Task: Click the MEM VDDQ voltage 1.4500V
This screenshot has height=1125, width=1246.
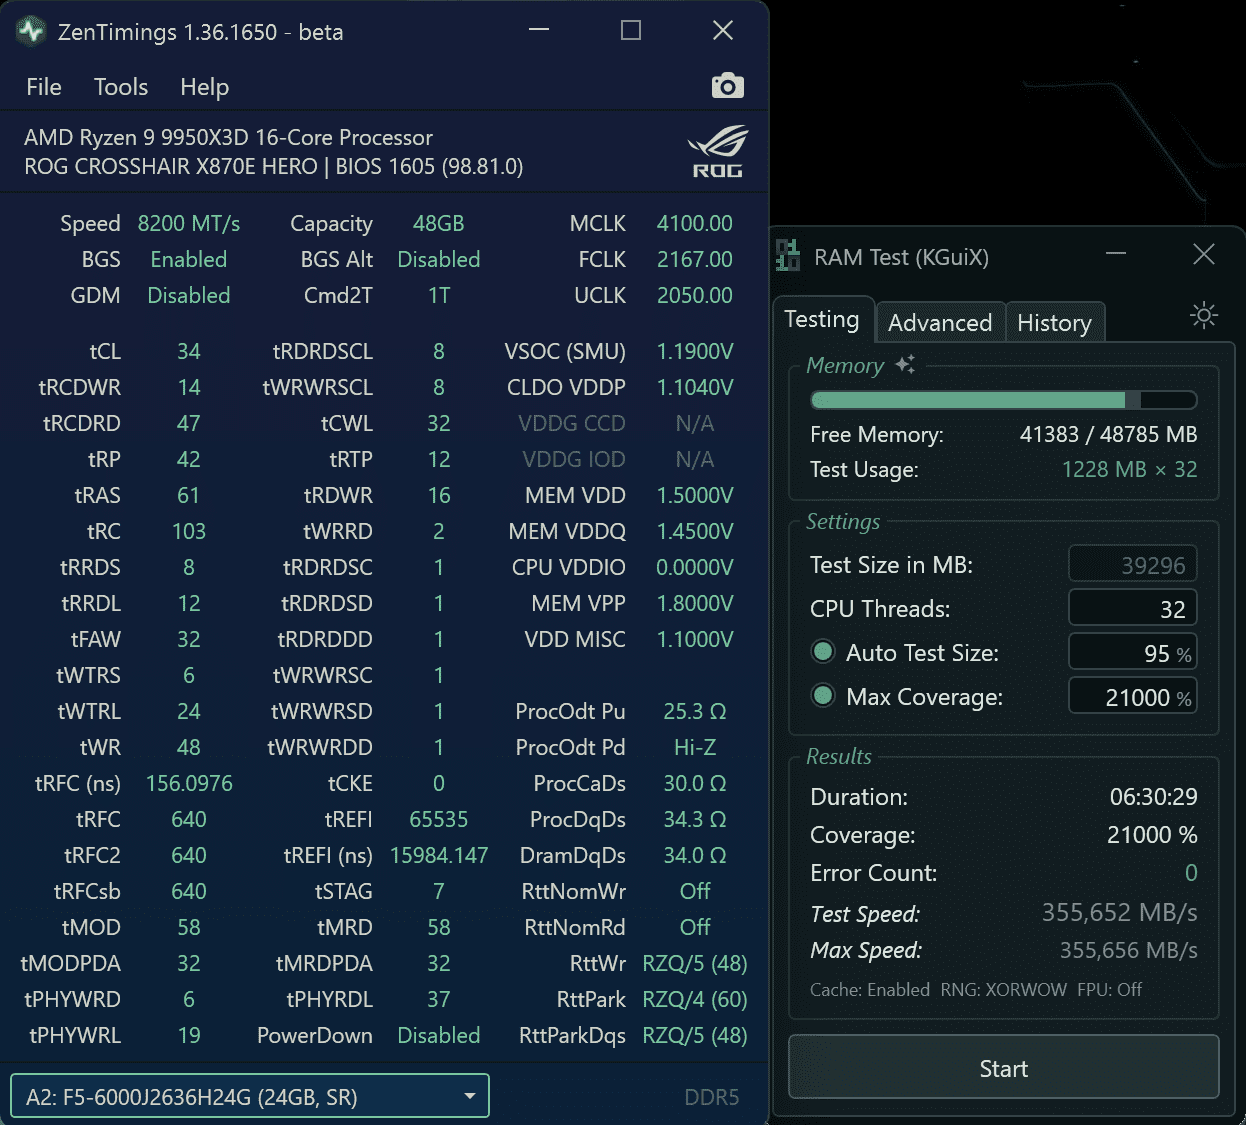Action: point(695,531)
